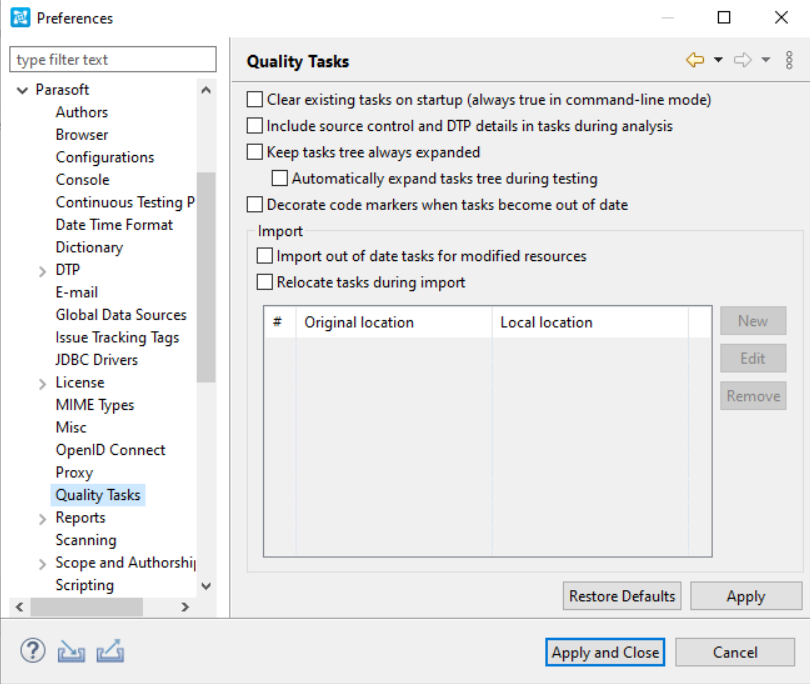The image size is (810, 684).
Task: Expand the License tree node
Action: tap(42, 383)
